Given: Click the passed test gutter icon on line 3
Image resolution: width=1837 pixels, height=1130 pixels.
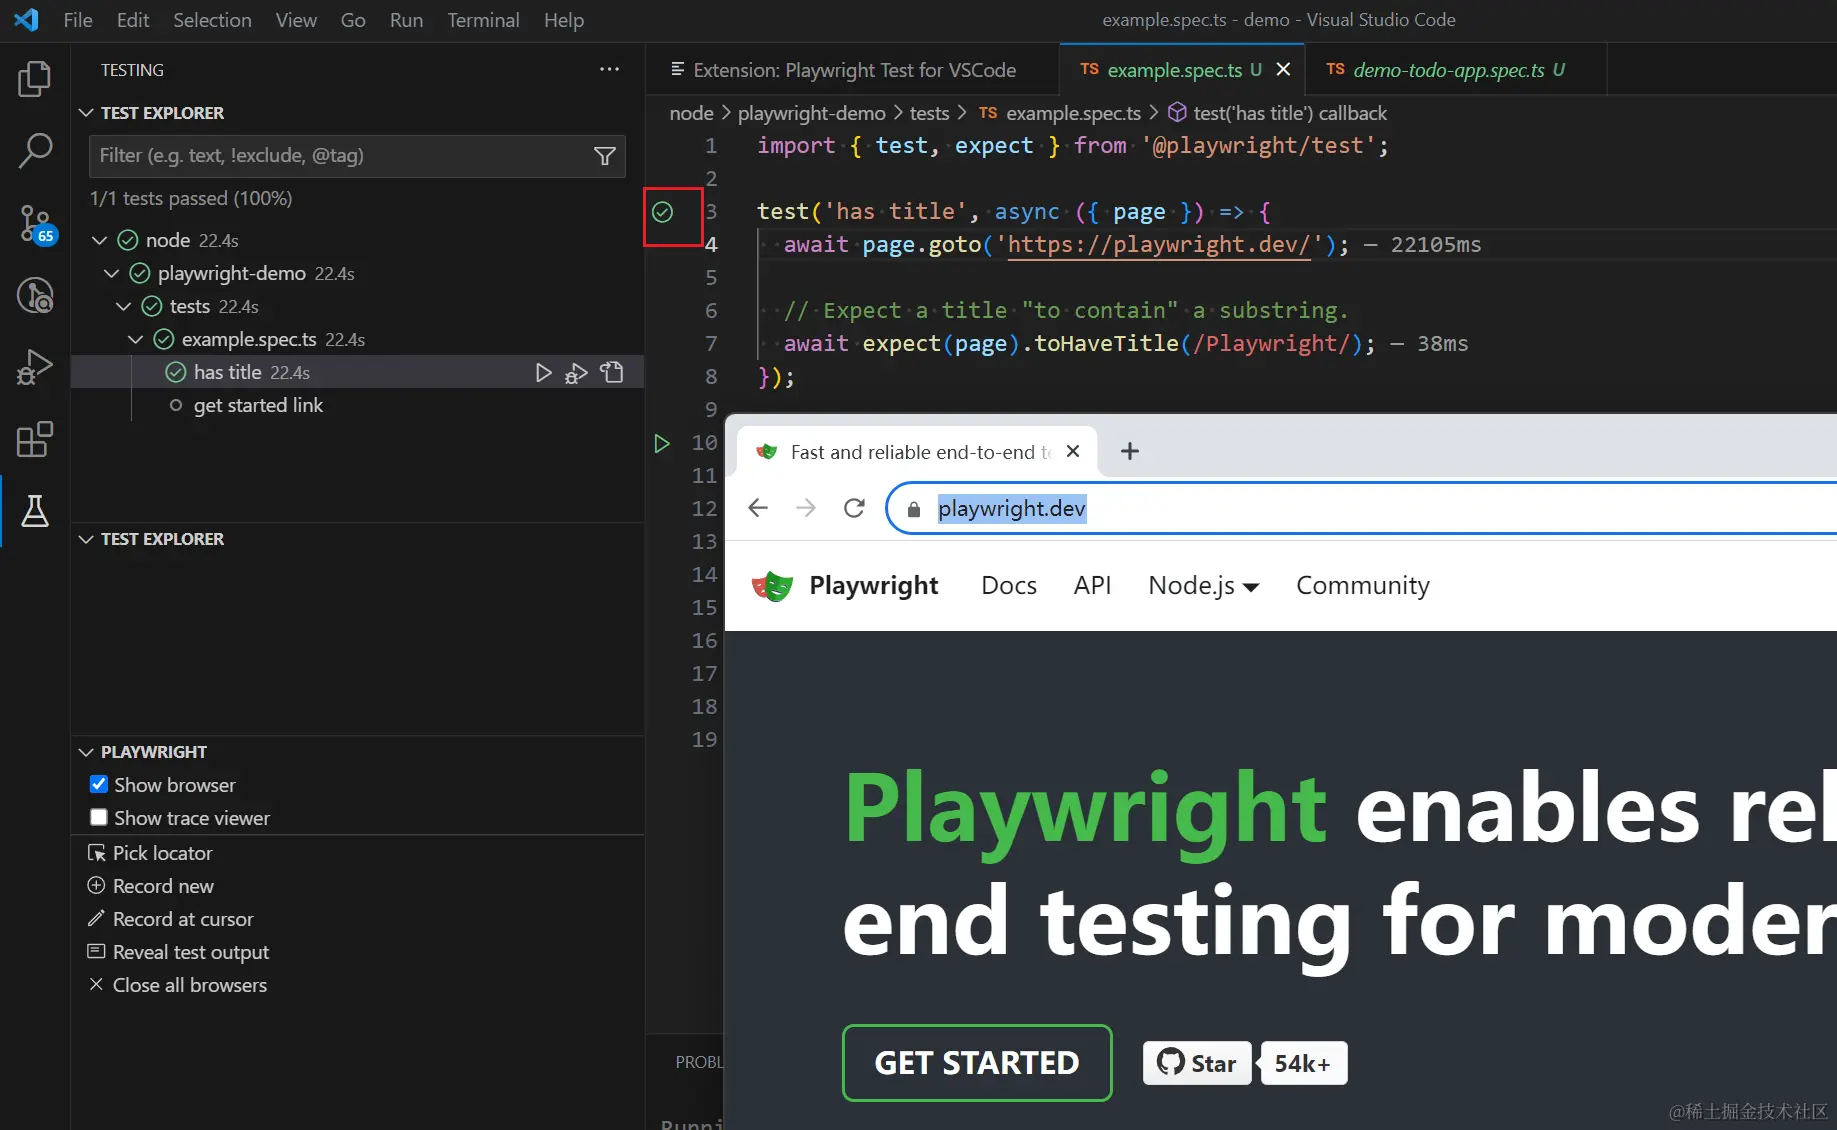Looking at the screenshot, I should point(662,212).
